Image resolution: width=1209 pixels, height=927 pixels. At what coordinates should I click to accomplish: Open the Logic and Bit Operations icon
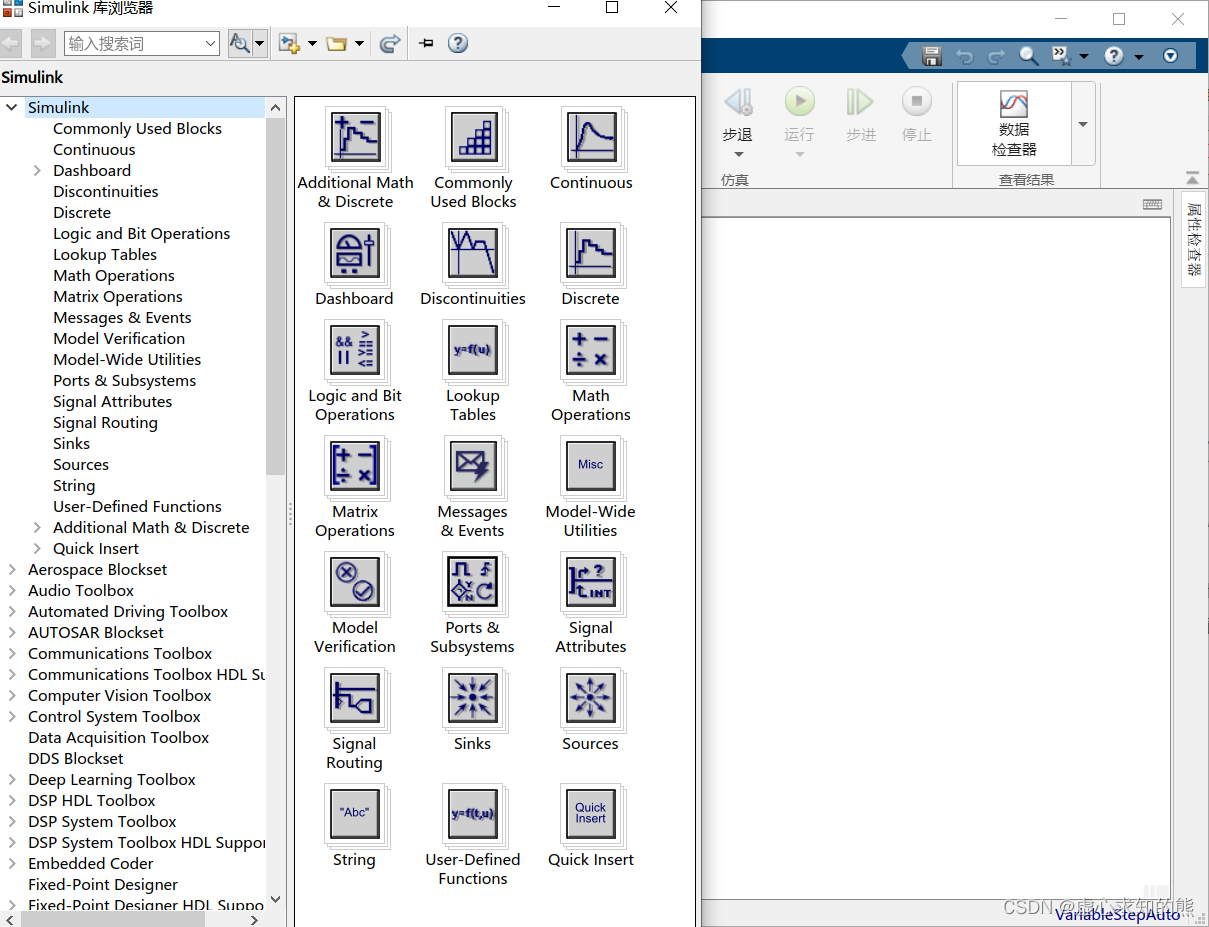(x=355, y=351)
